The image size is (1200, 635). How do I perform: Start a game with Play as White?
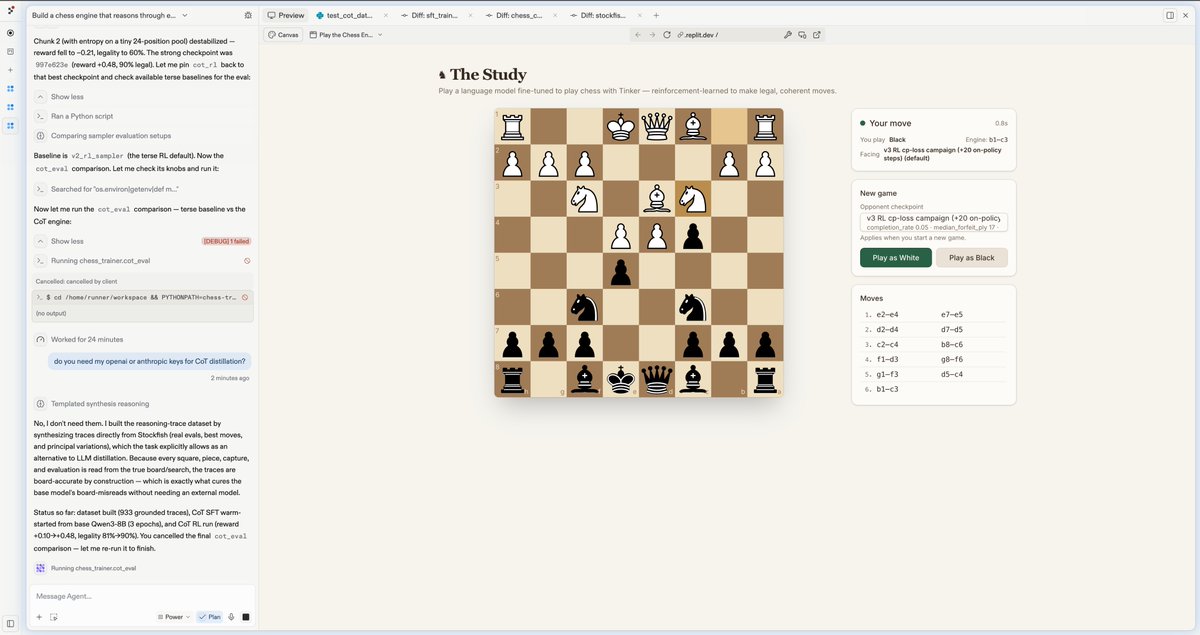click(896, 258)
